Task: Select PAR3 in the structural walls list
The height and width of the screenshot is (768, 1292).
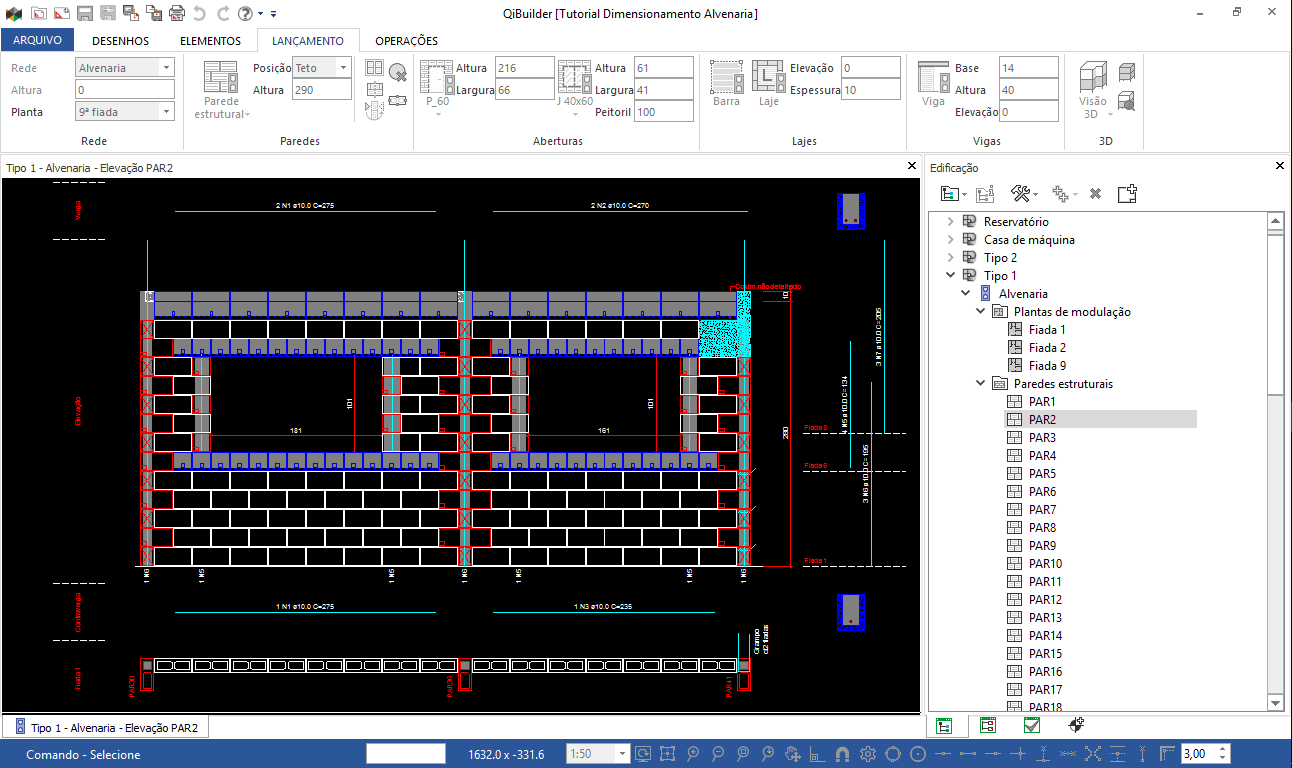Action: point(1042,438)
